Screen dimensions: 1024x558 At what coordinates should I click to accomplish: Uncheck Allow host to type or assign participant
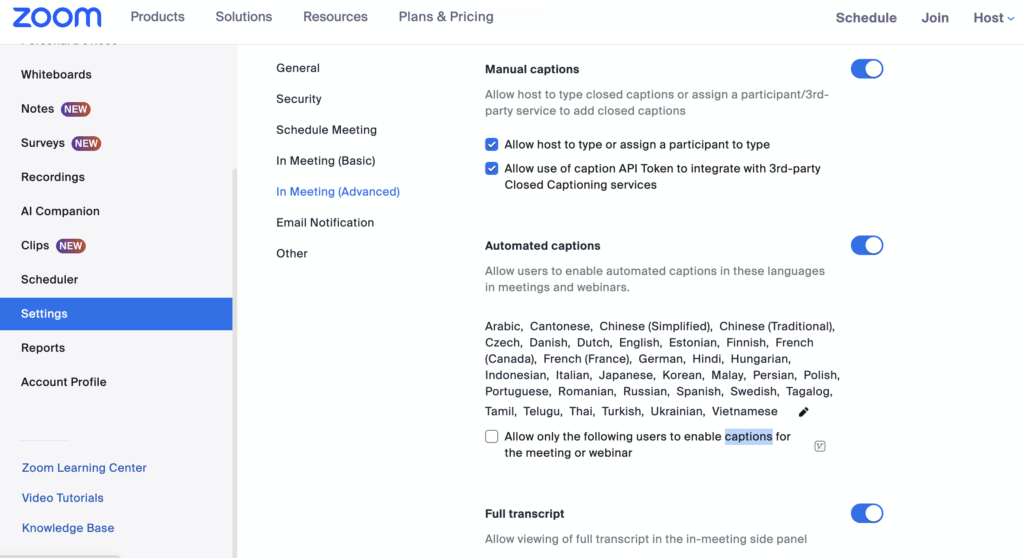point(492,145)
